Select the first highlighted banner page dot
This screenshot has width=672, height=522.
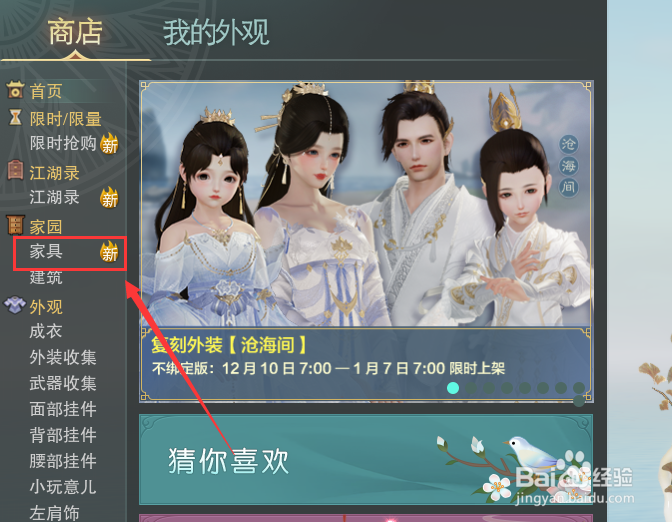[x=453, y=388]
